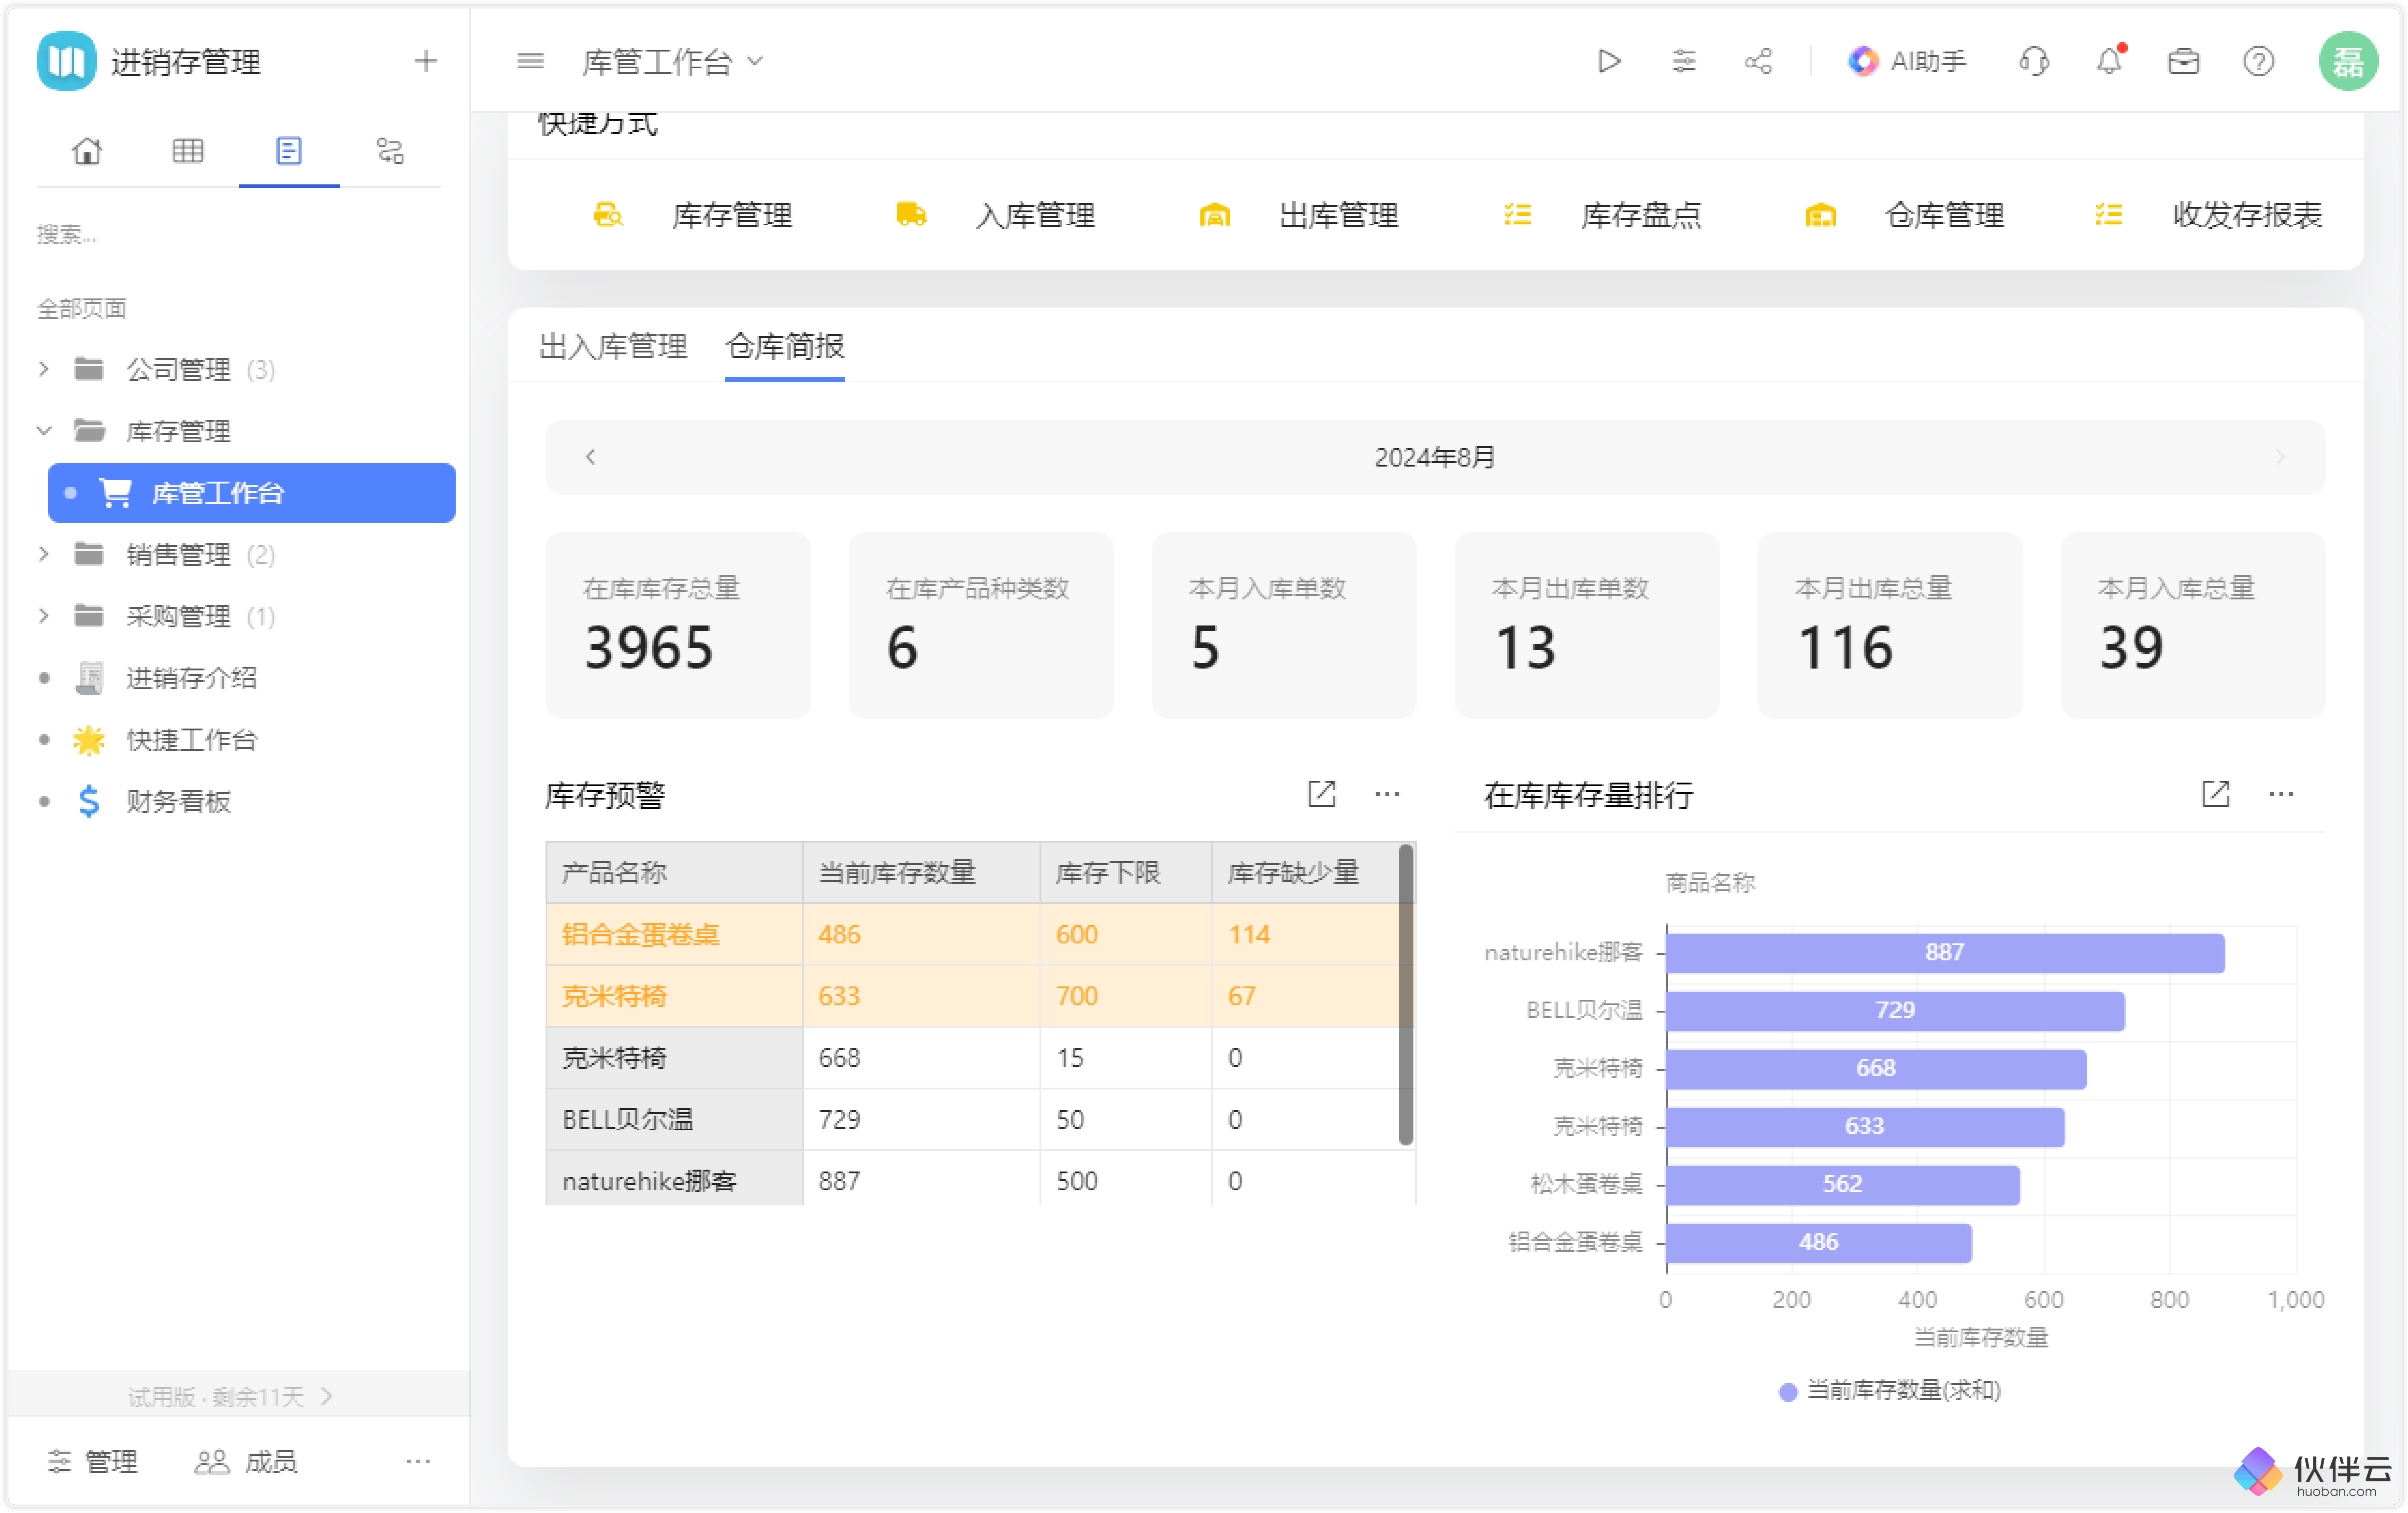Go to previous month arrow
The height and width of the screenshot is (1513, 2408).
click(590, 457)
